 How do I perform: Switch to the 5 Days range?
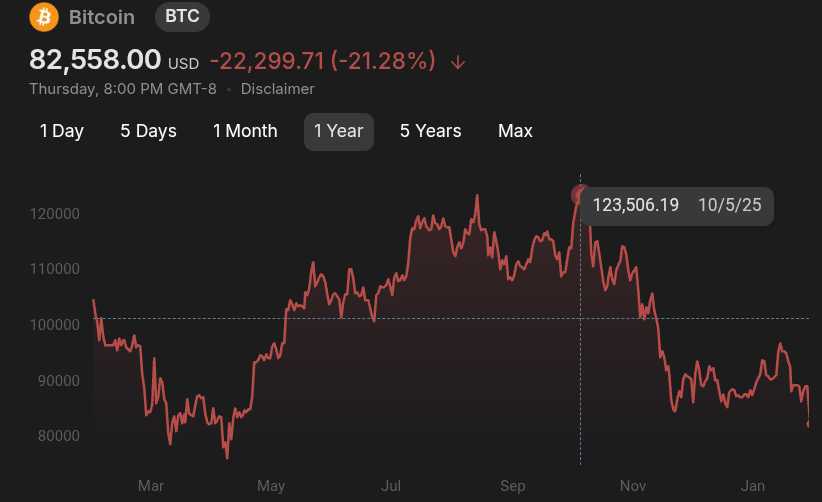pos(148,131)
